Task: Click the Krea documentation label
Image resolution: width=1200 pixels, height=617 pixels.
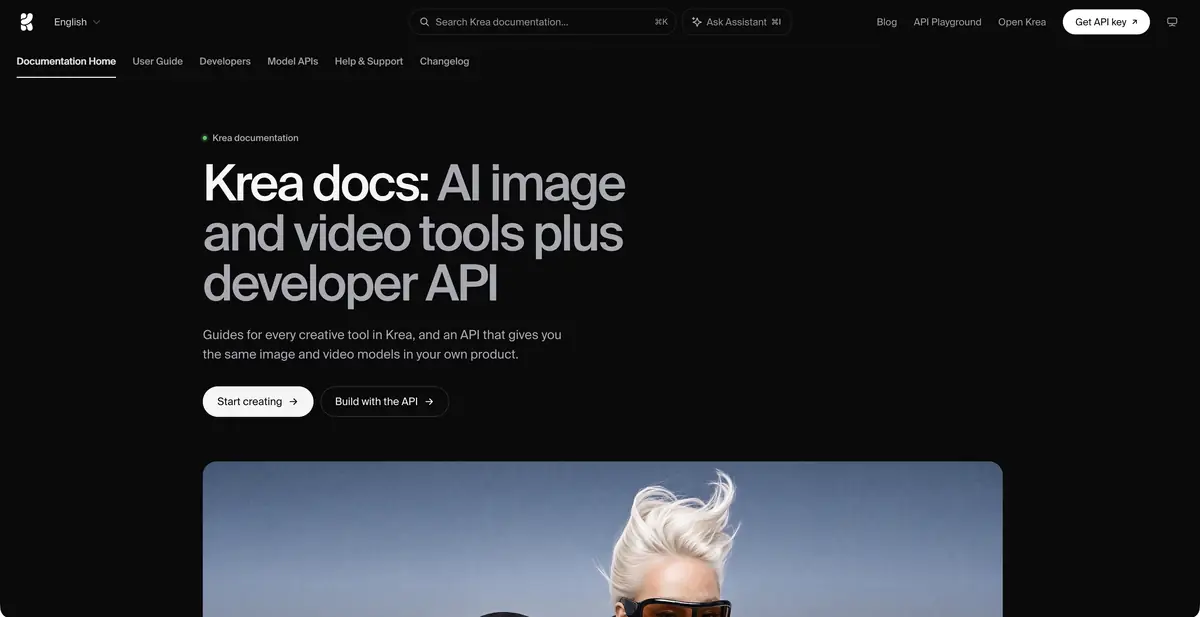Action: pyautogui.click(x=255, y=138)
